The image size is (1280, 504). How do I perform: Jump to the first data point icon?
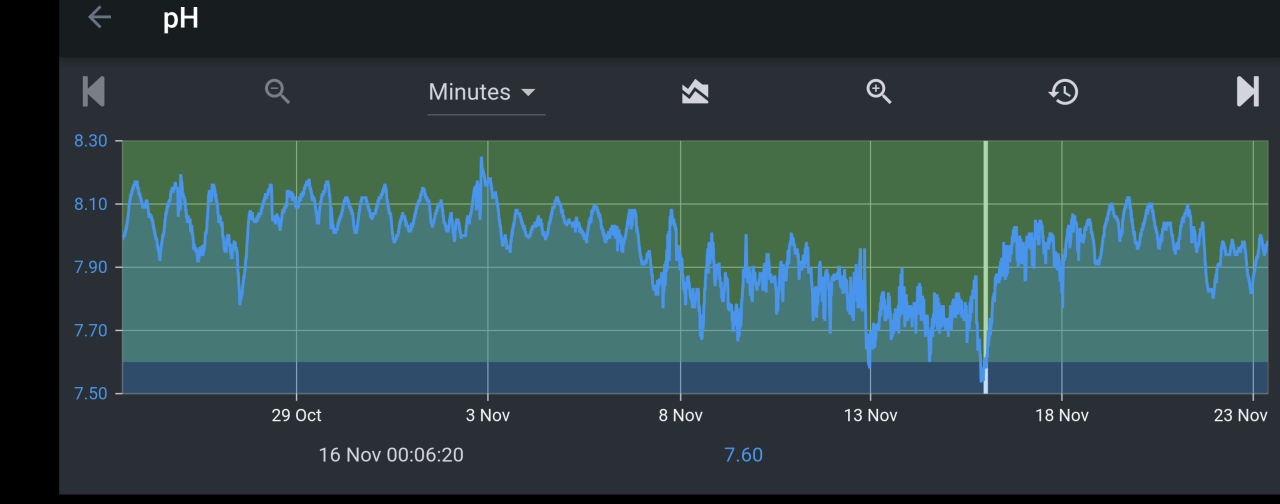pos(93,92)
